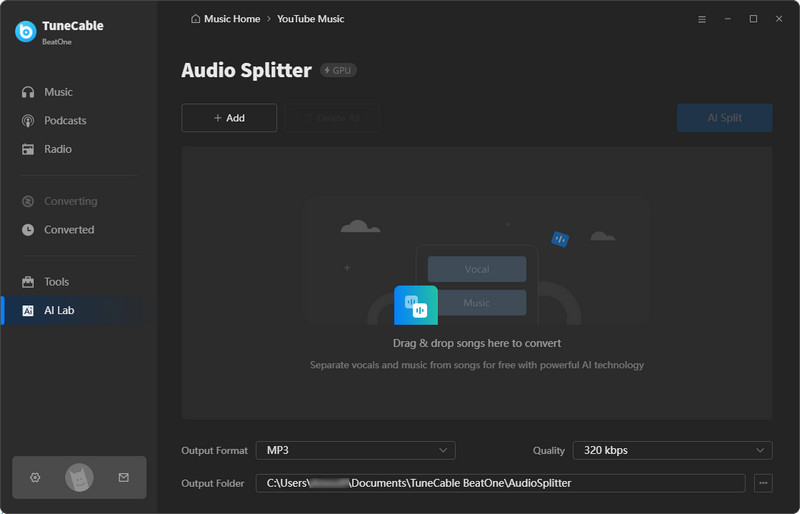Open the mail feedback icon
This screenshot has height=514, width=800.
(x=124, y=478)
